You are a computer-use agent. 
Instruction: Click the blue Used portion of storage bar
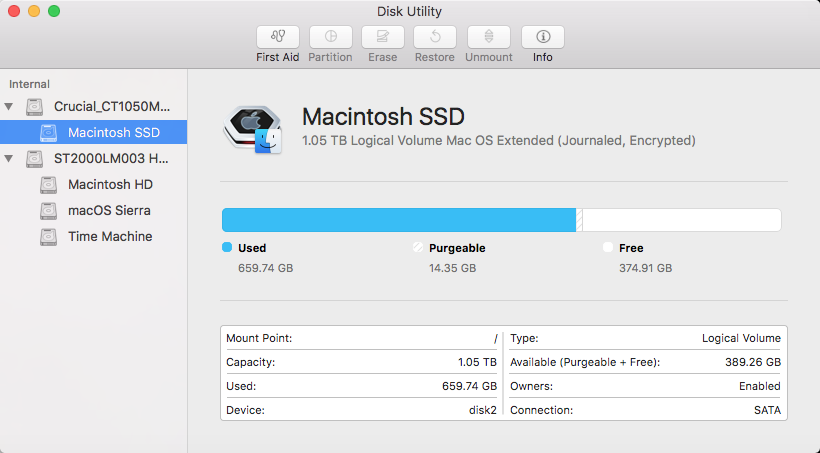pos(398,220)
